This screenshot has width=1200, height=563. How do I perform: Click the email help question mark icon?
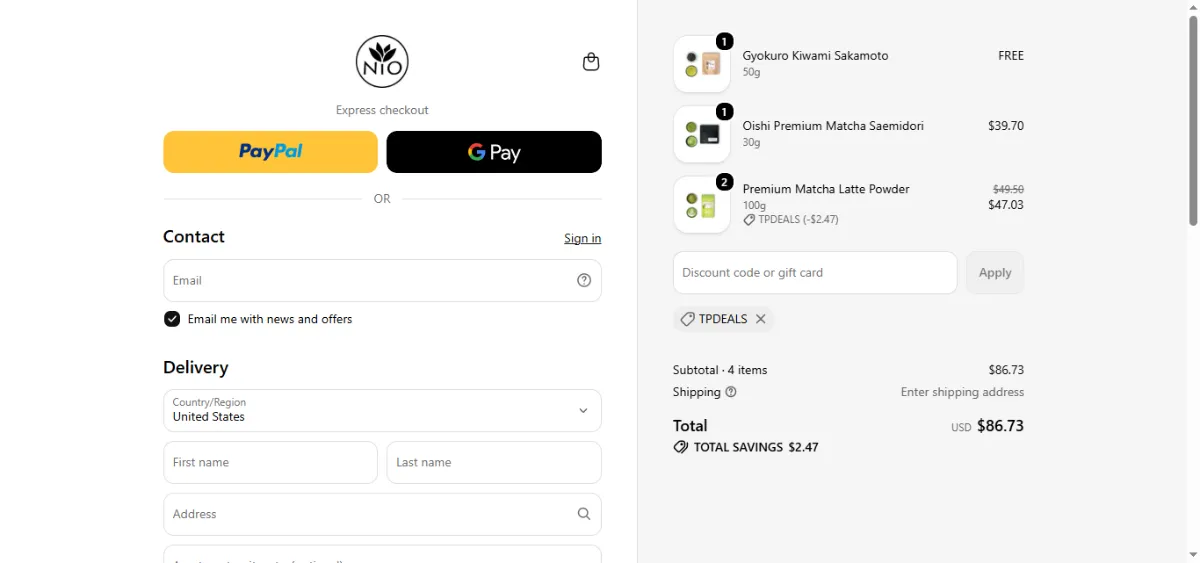[584, 280]
